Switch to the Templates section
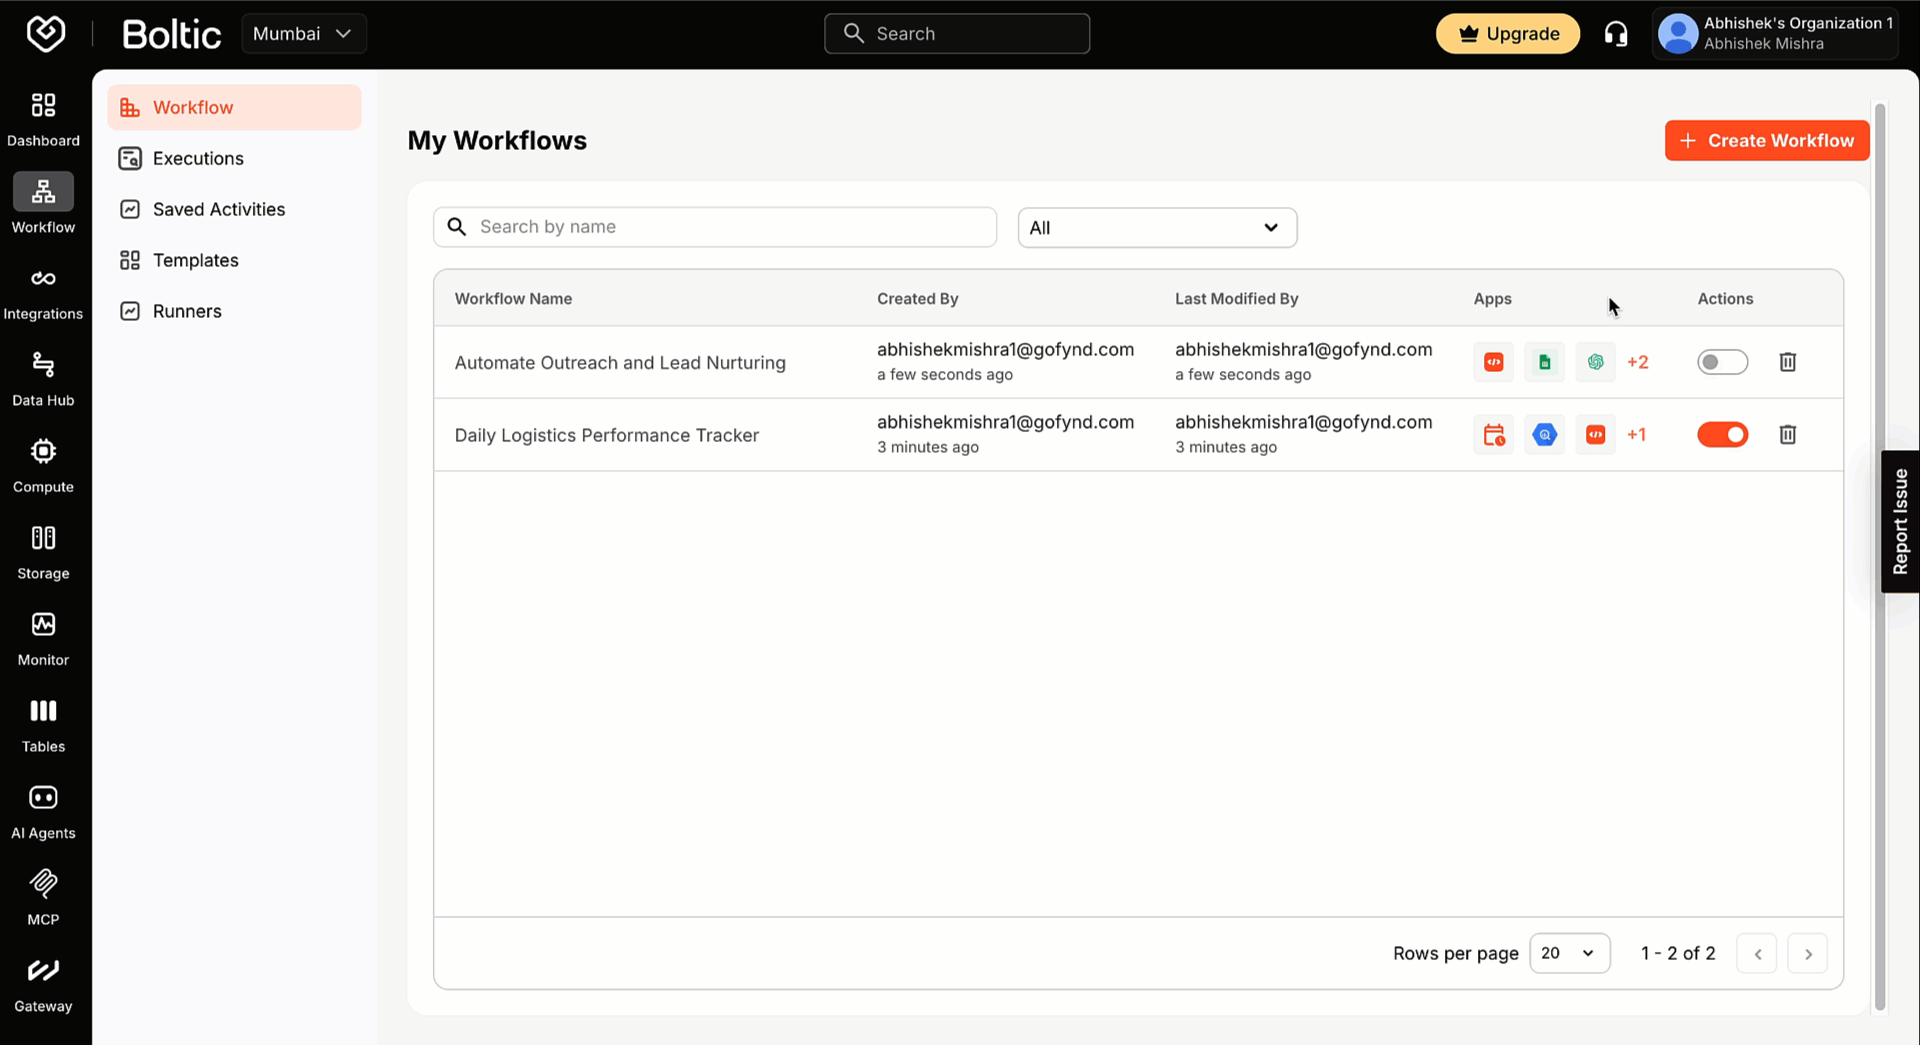The height and width of the screenshot is (1045, 1920). coord(195,259)
